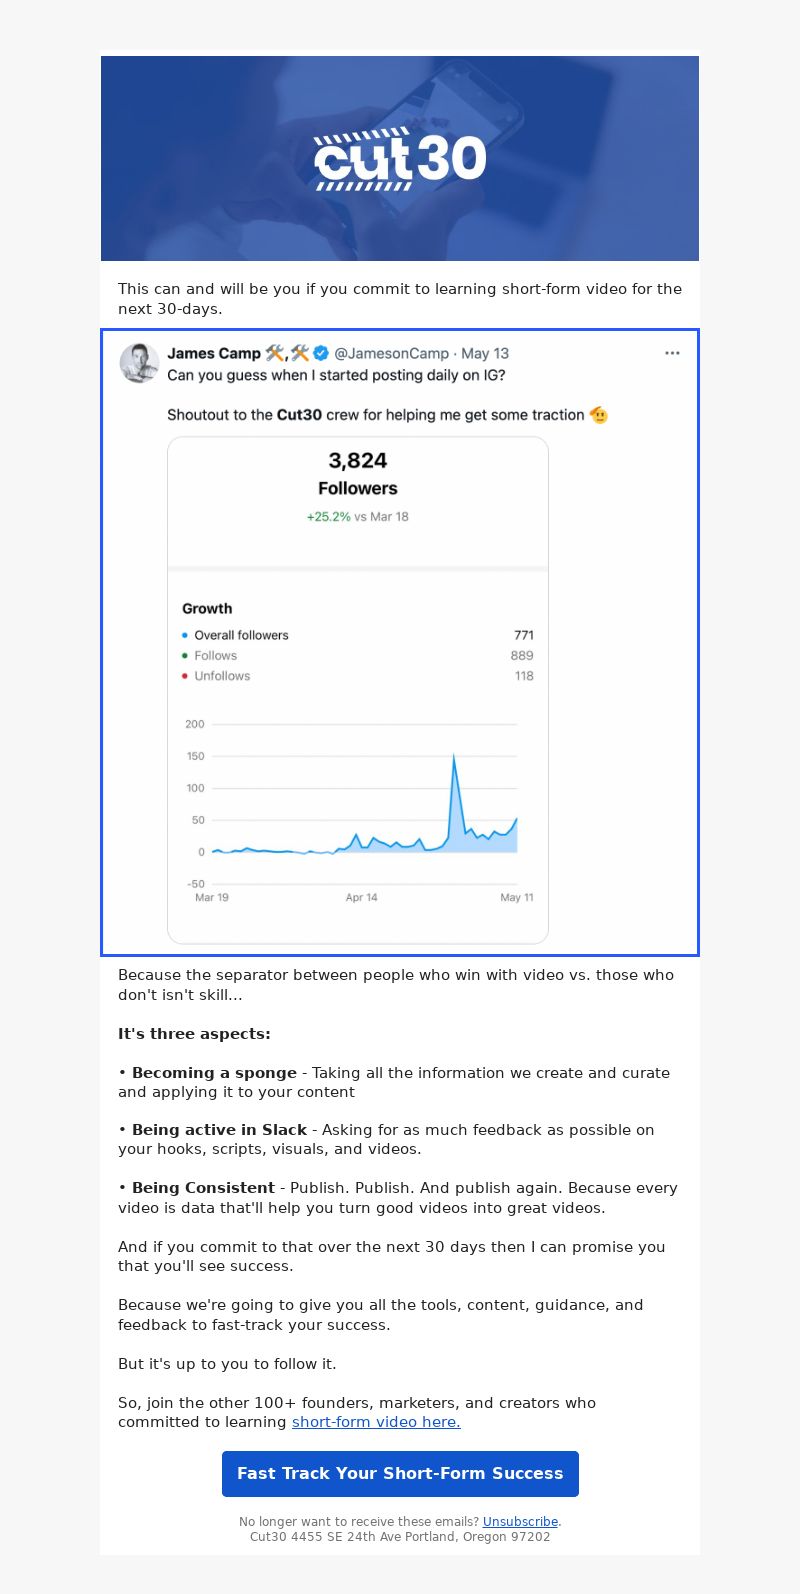Open the @JamesonCamp handle
The width and height of the screenshot is (800, 1594).
click(391, 353)
